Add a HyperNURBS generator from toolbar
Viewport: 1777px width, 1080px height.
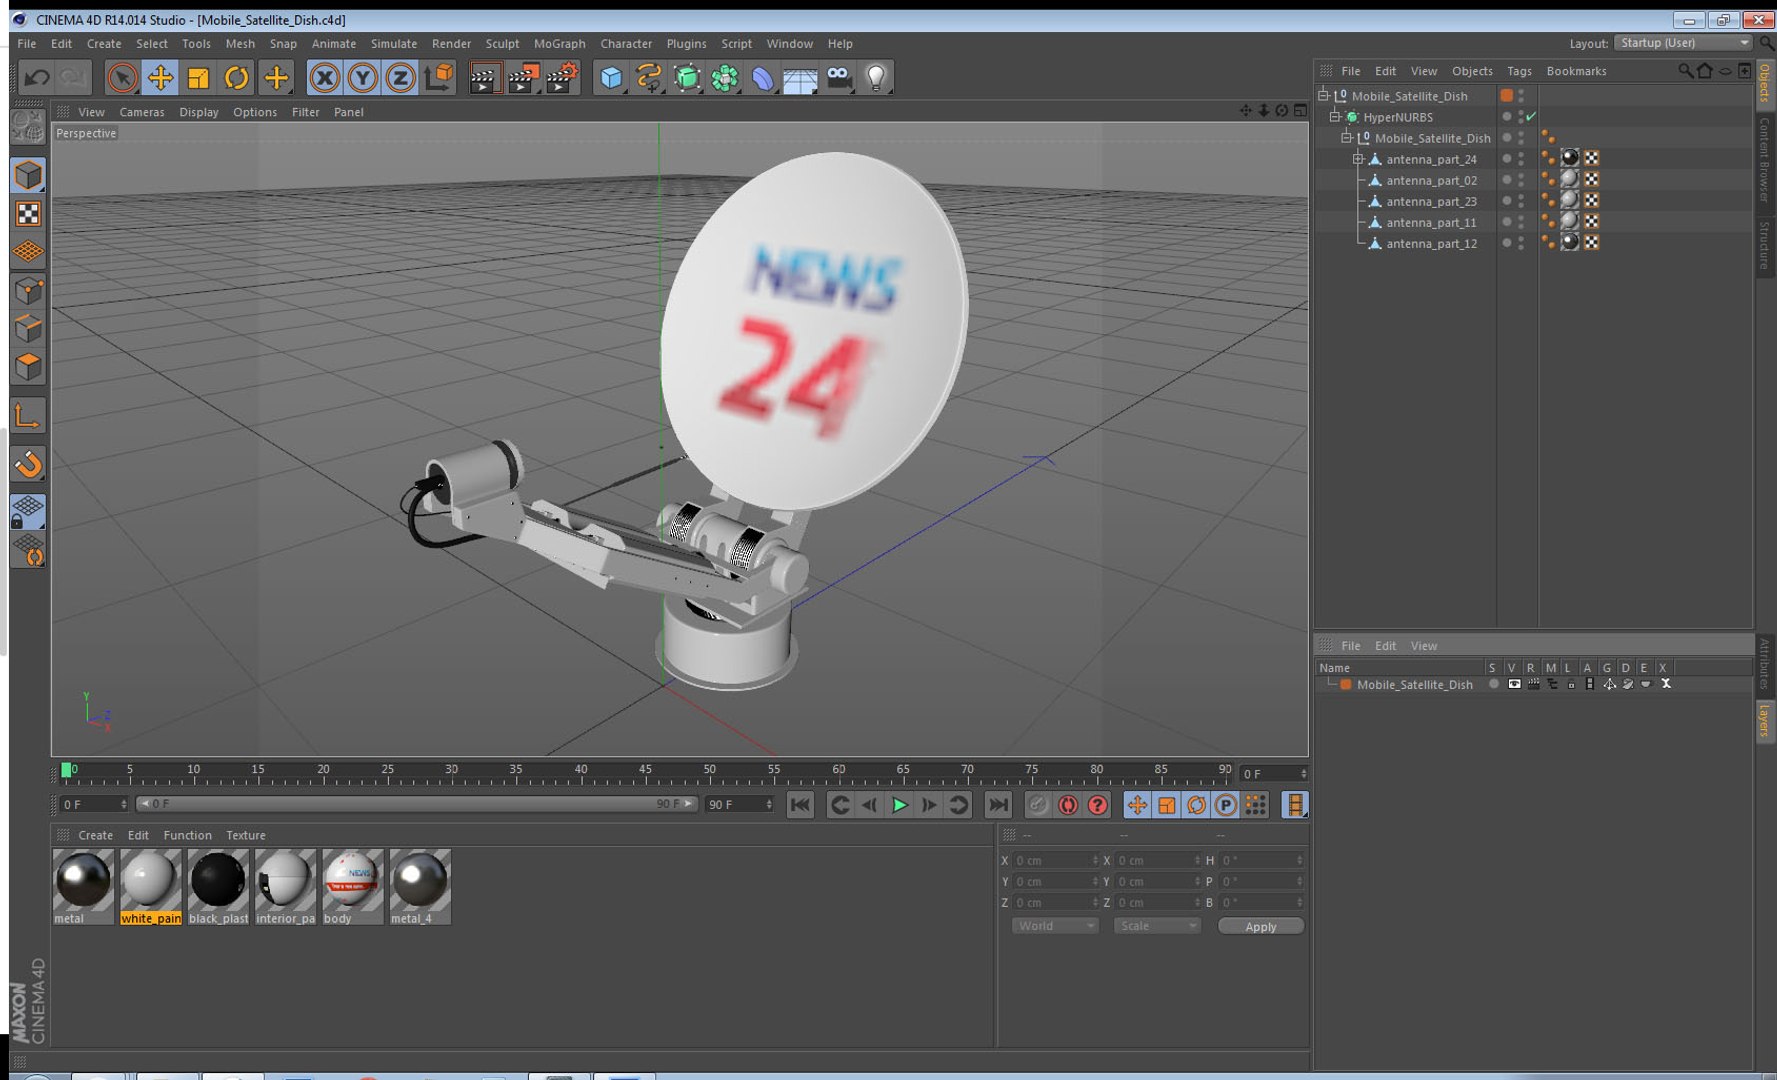[687, 77]
